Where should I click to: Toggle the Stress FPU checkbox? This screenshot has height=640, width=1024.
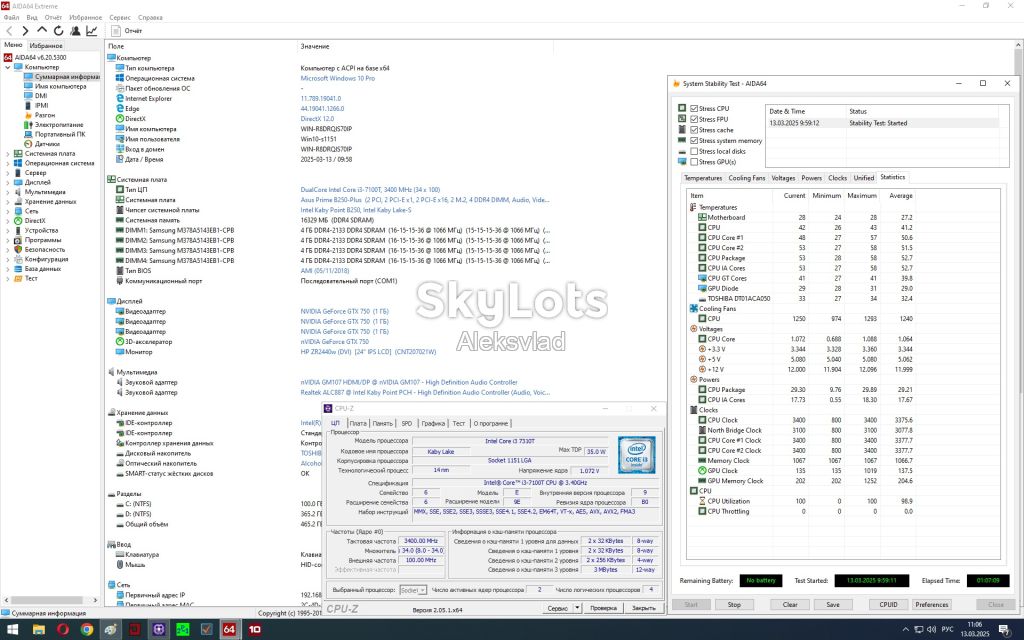pyautogui.click(x=694, y=119)
